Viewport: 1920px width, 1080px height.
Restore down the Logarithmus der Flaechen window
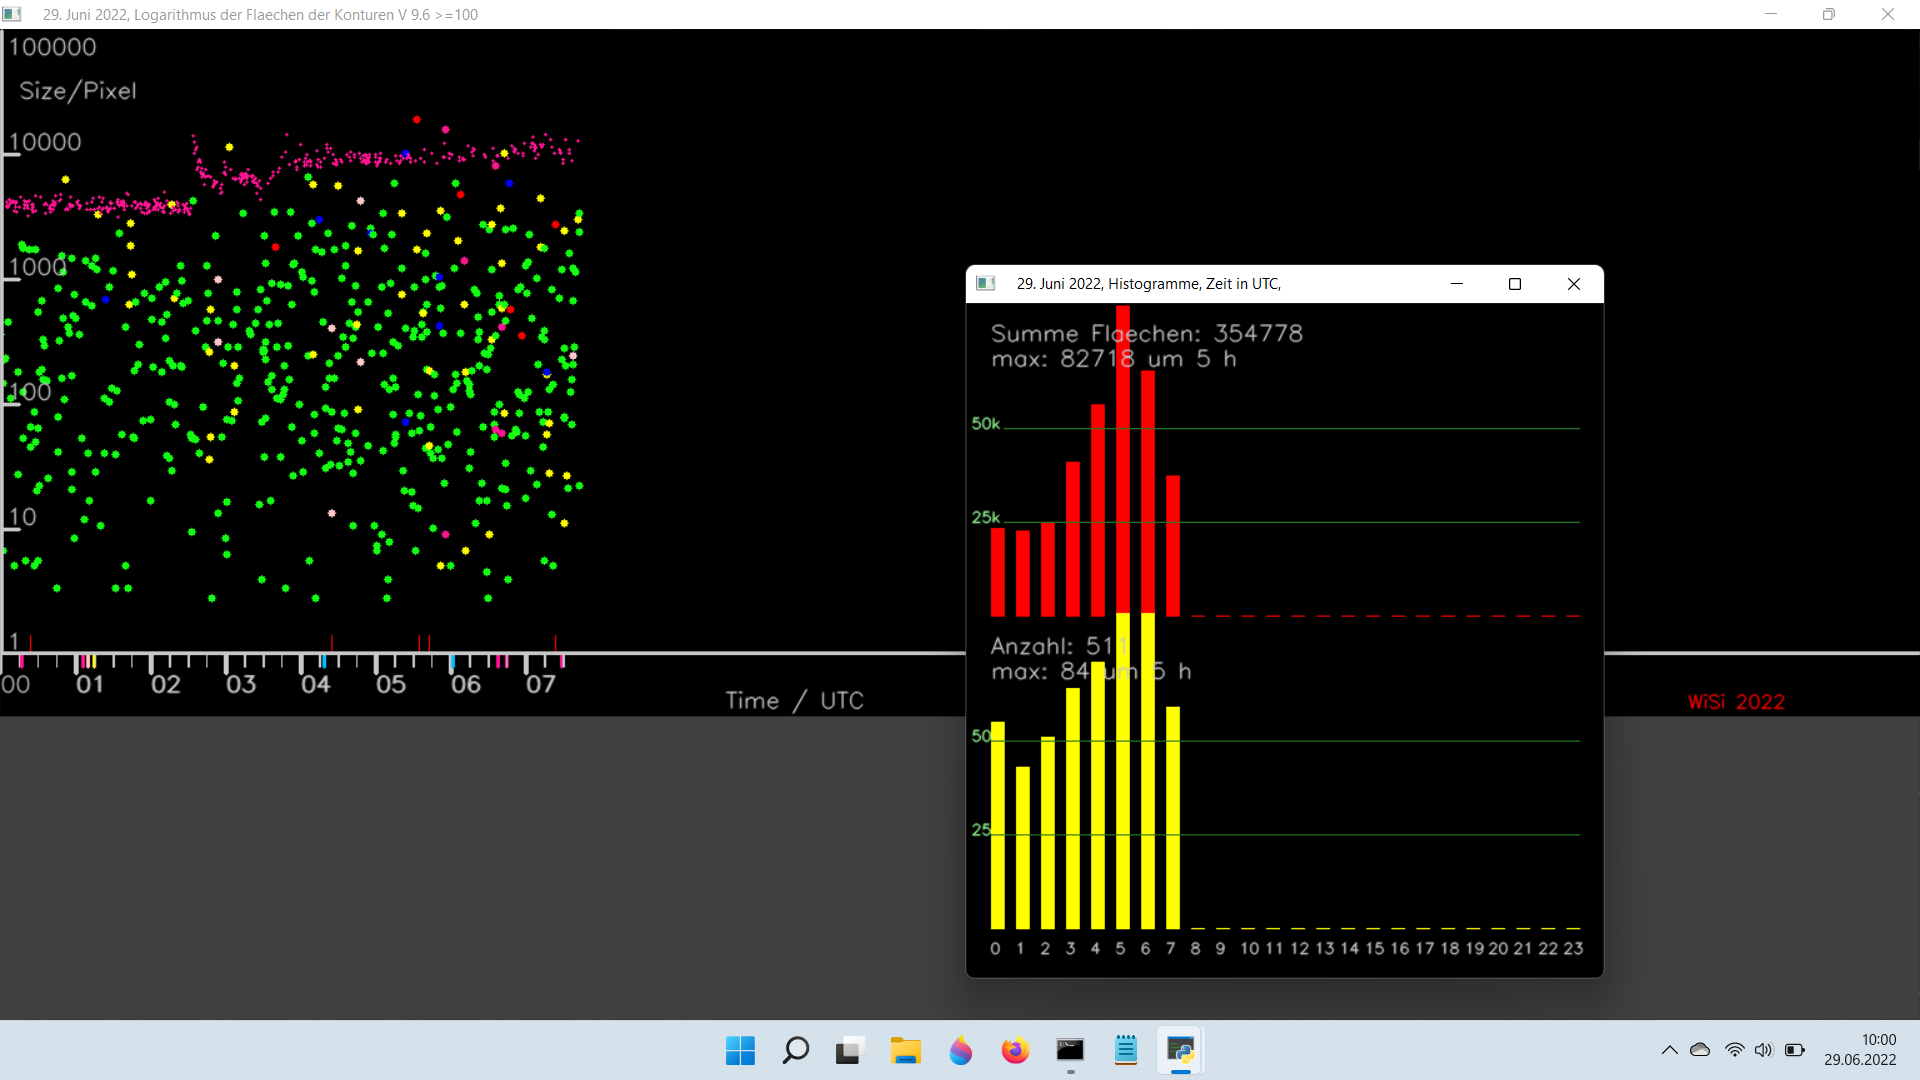pyautogui.click(x=1829, y=14)
